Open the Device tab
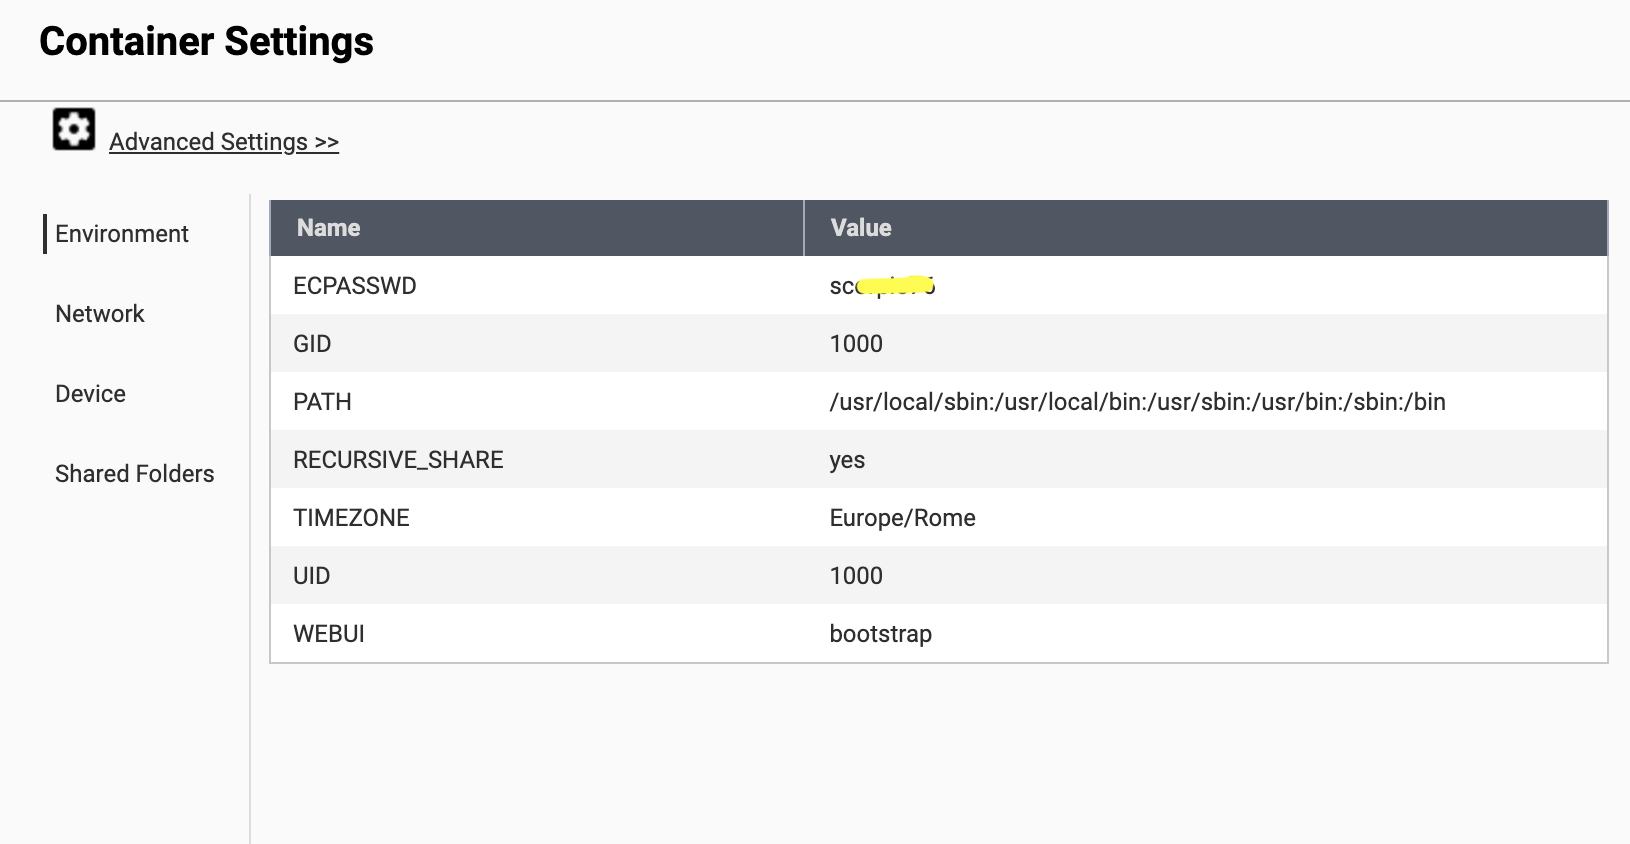This screenshot has height=844, width=1630. [90, 394]
